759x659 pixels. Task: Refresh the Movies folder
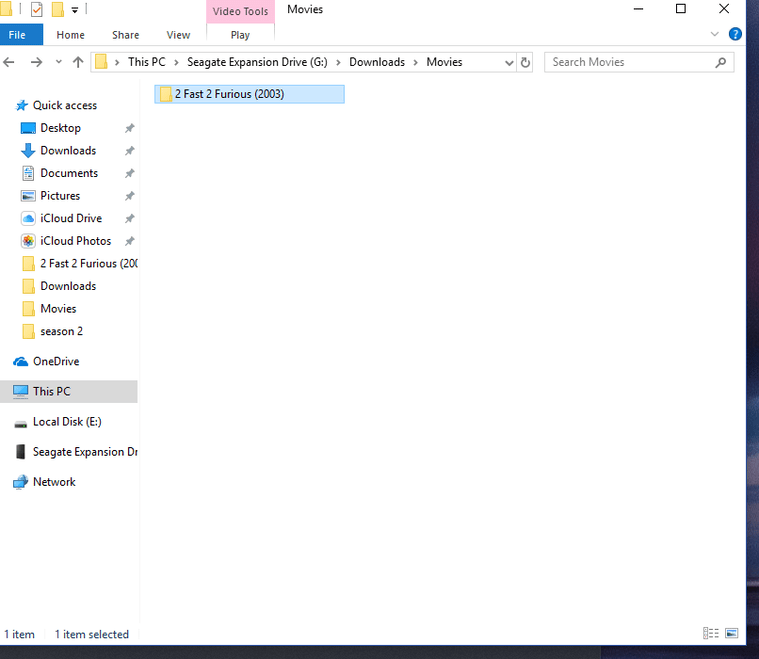click(x=525, y=62)
